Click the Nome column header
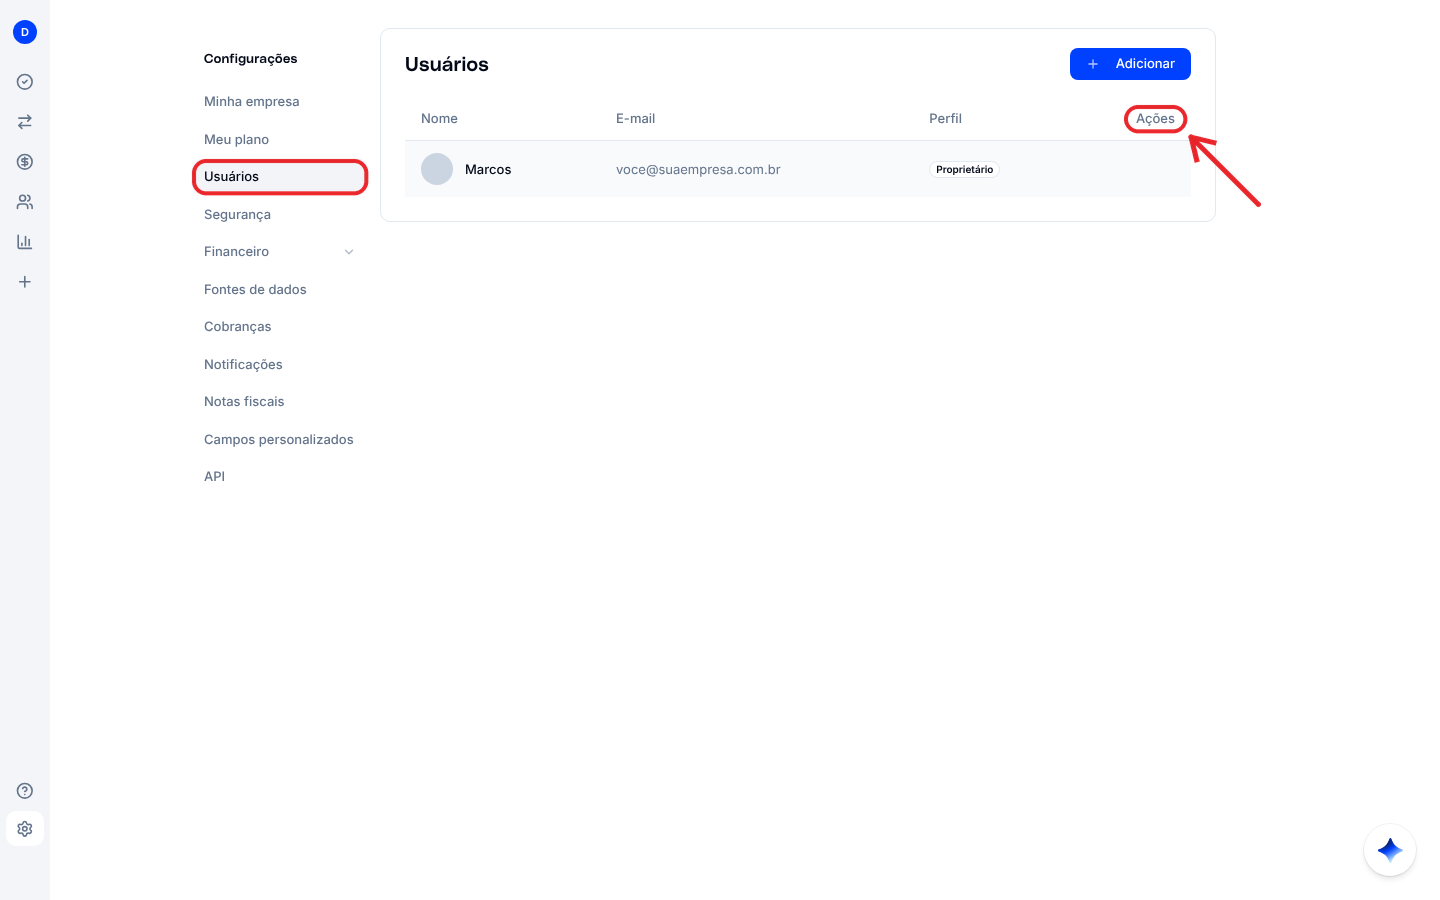This screenshot has height=900, width=1440. [x=439, y=119]
